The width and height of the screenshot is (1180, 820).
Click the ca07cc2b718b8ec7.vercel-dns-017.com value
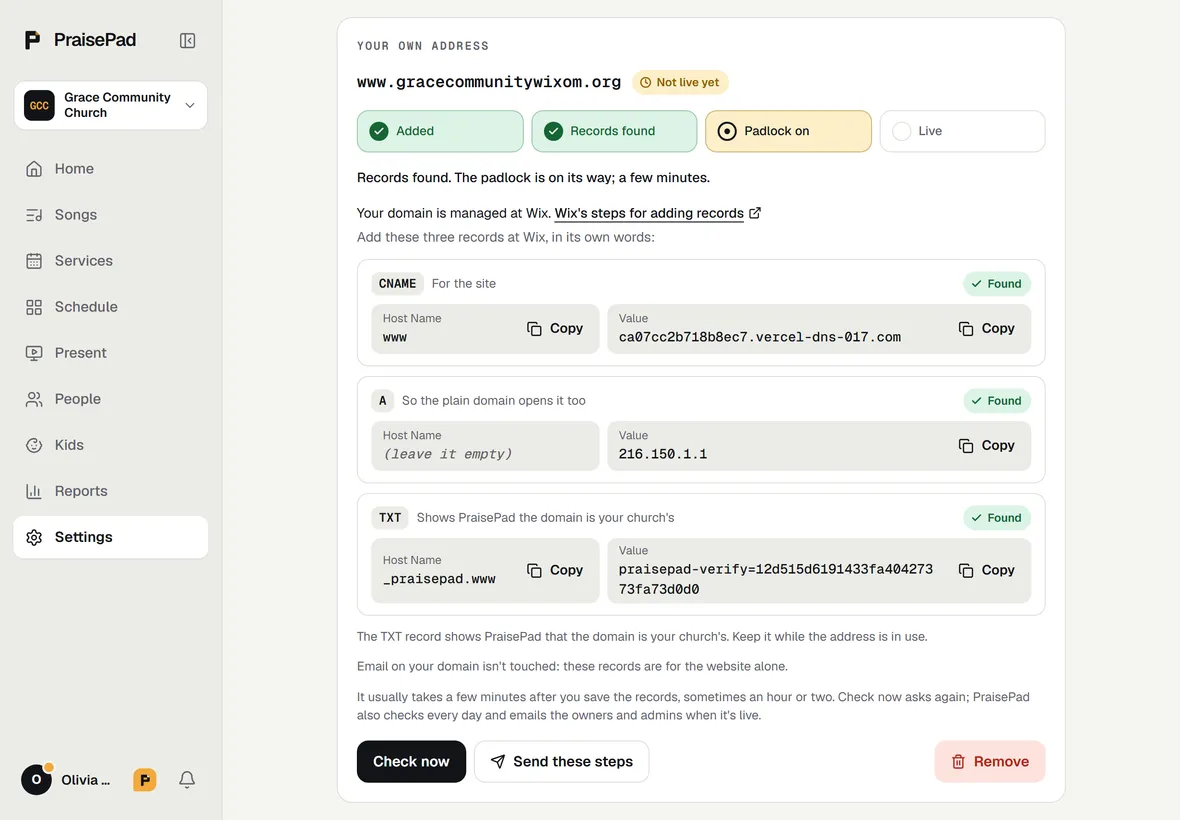(760, 337)
